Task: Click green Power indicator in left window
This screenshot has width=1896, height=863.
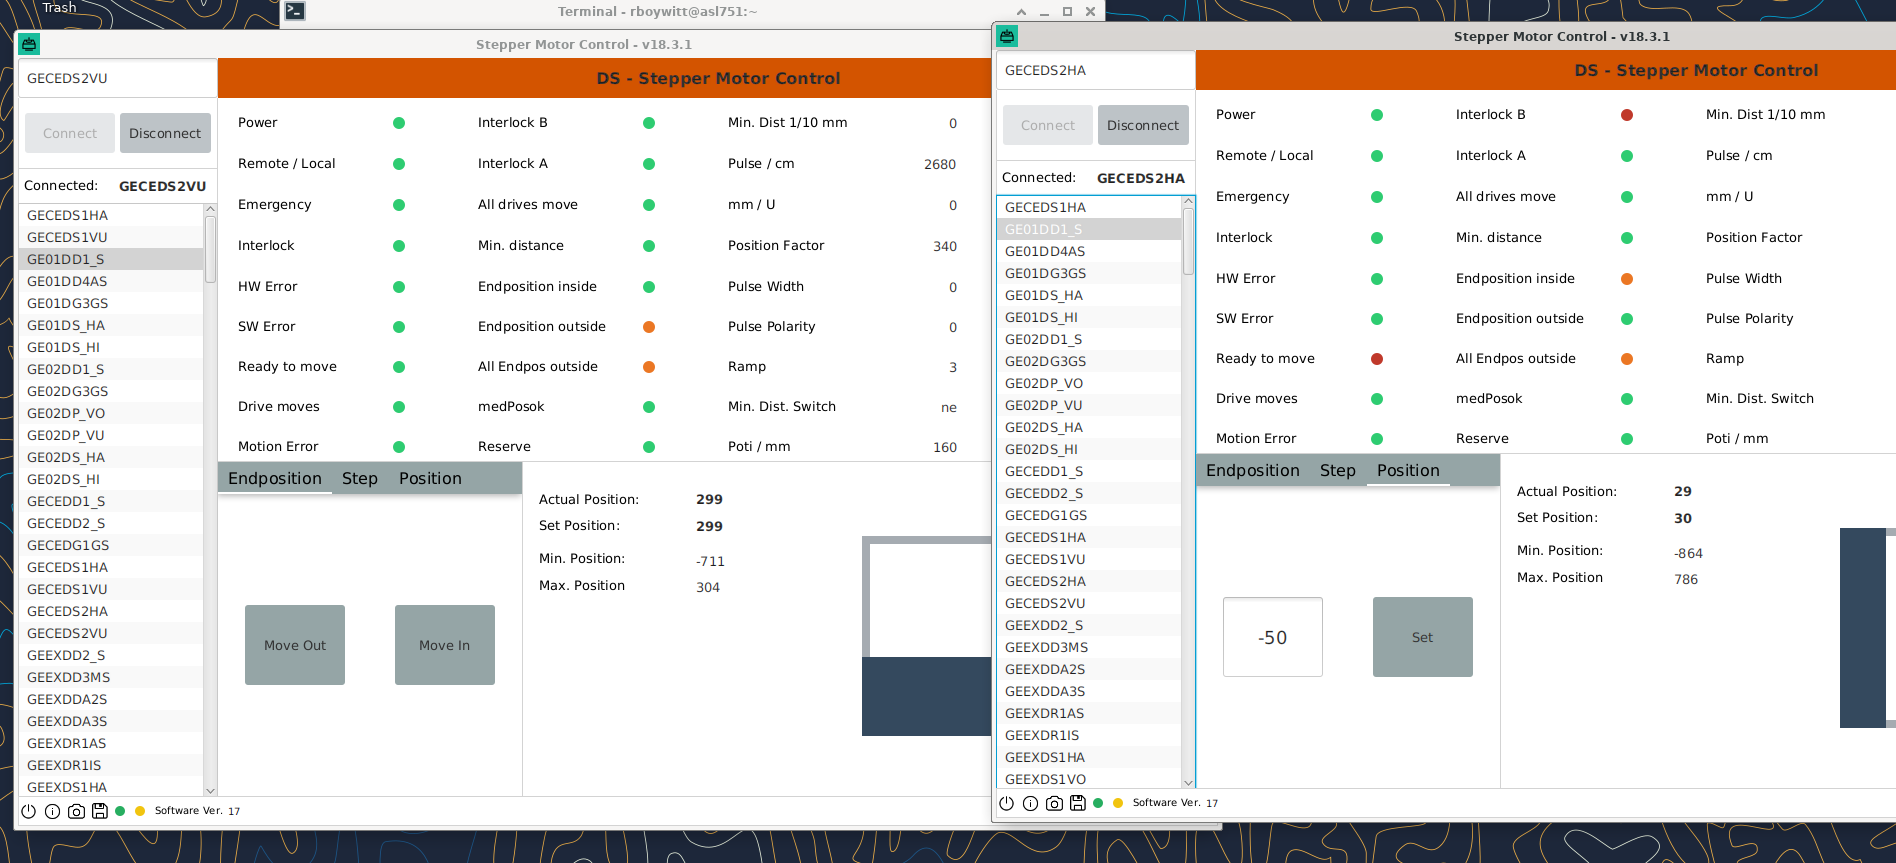Action: pyautogui.click(x=399, y=123)
